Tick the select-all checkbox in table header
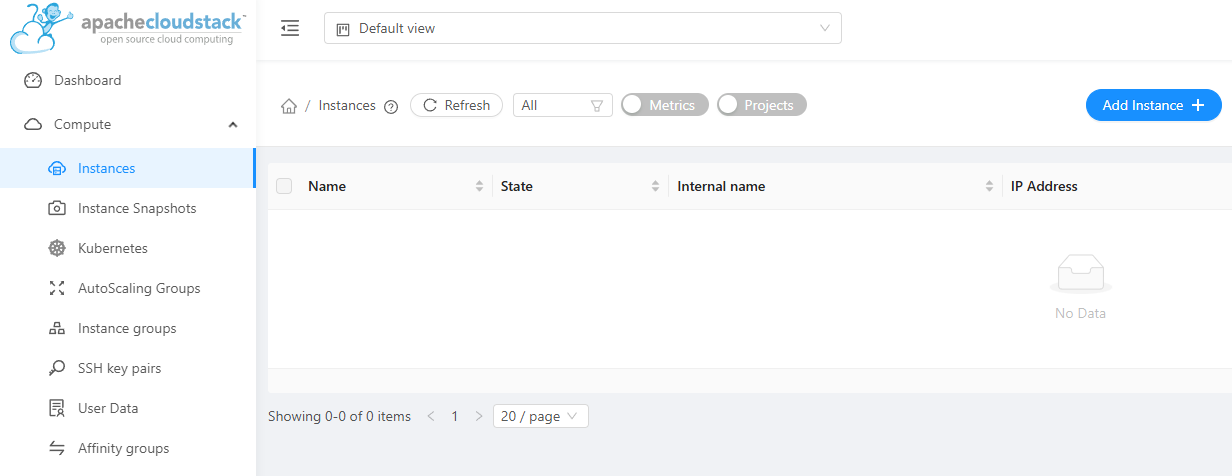The width and height of the screenshot is (1232, 476). tap(284, 186)
